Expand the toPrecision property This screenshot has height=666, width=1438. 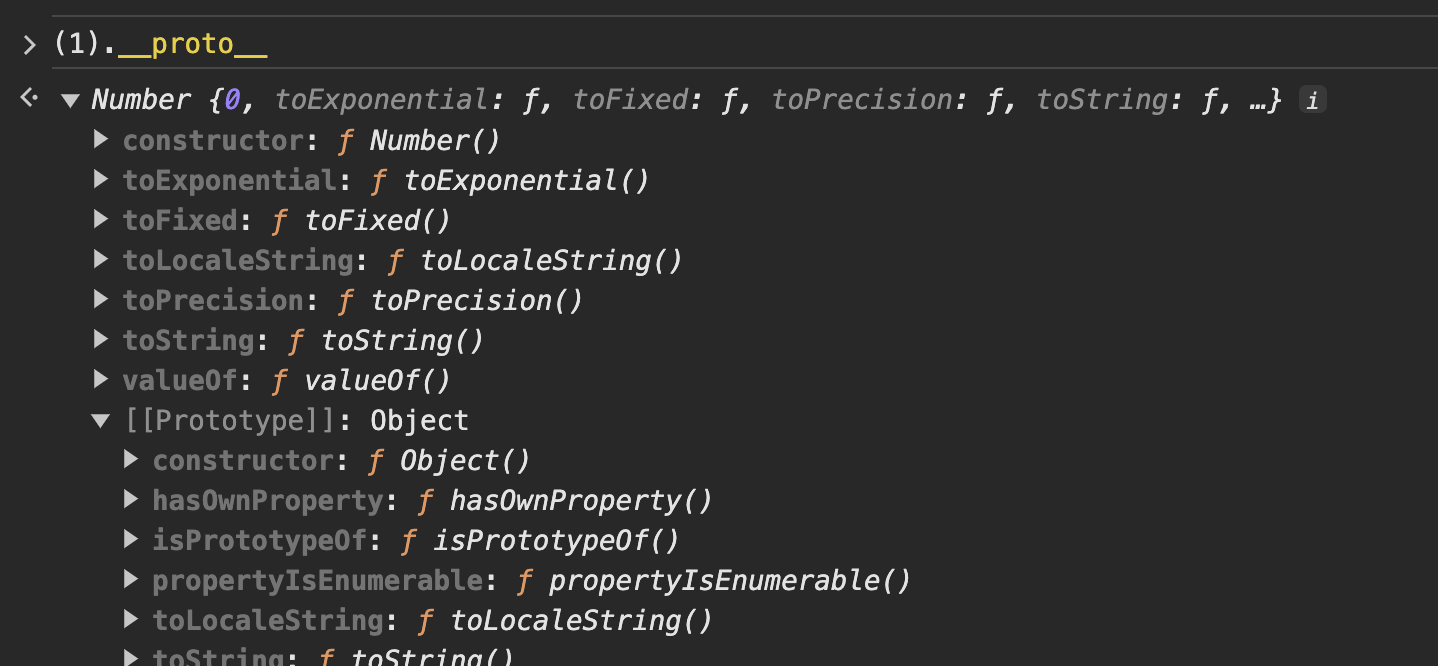click(100, 300)
